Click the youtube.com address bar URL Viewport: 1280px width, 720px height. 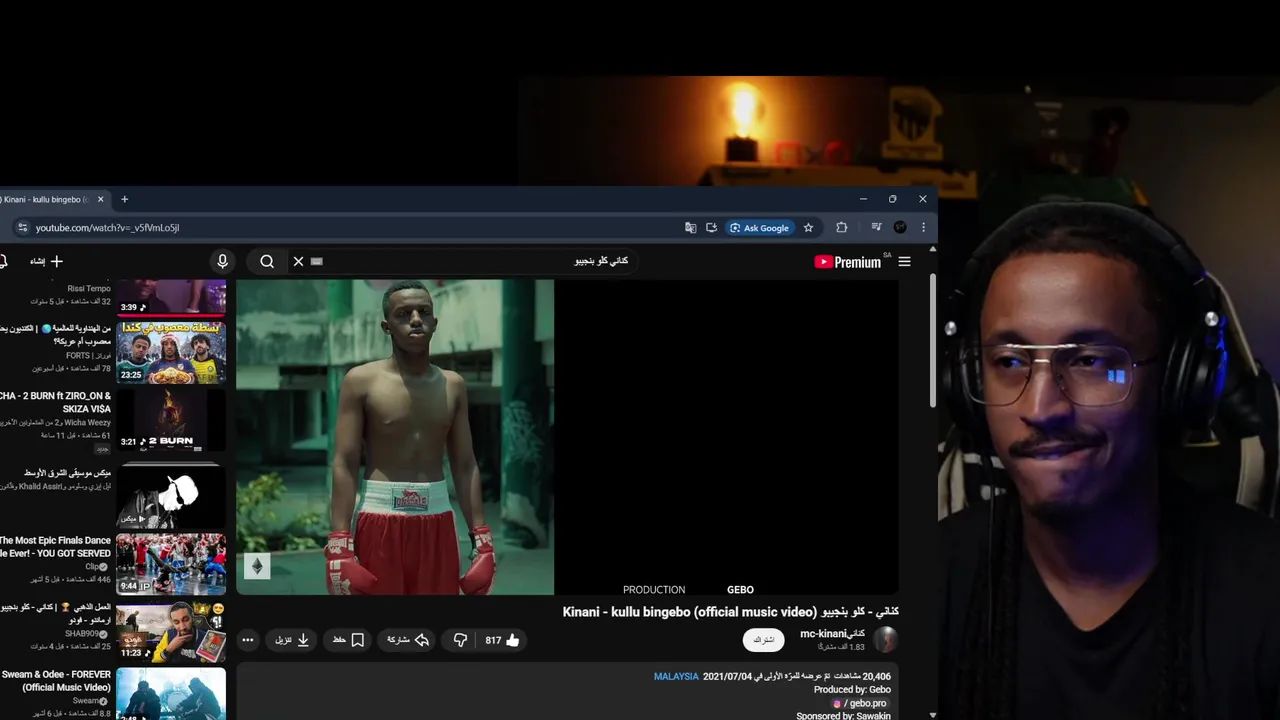107,228
